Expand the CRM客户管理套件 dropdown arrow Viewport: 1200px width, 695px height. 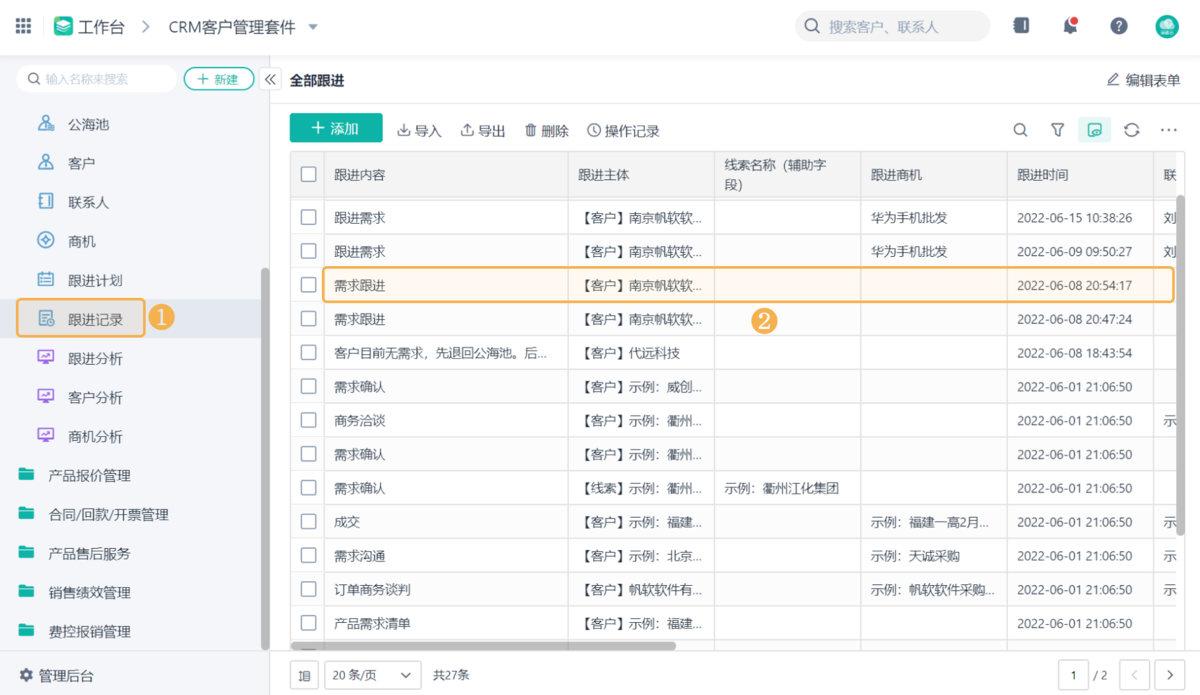[313, 27]
